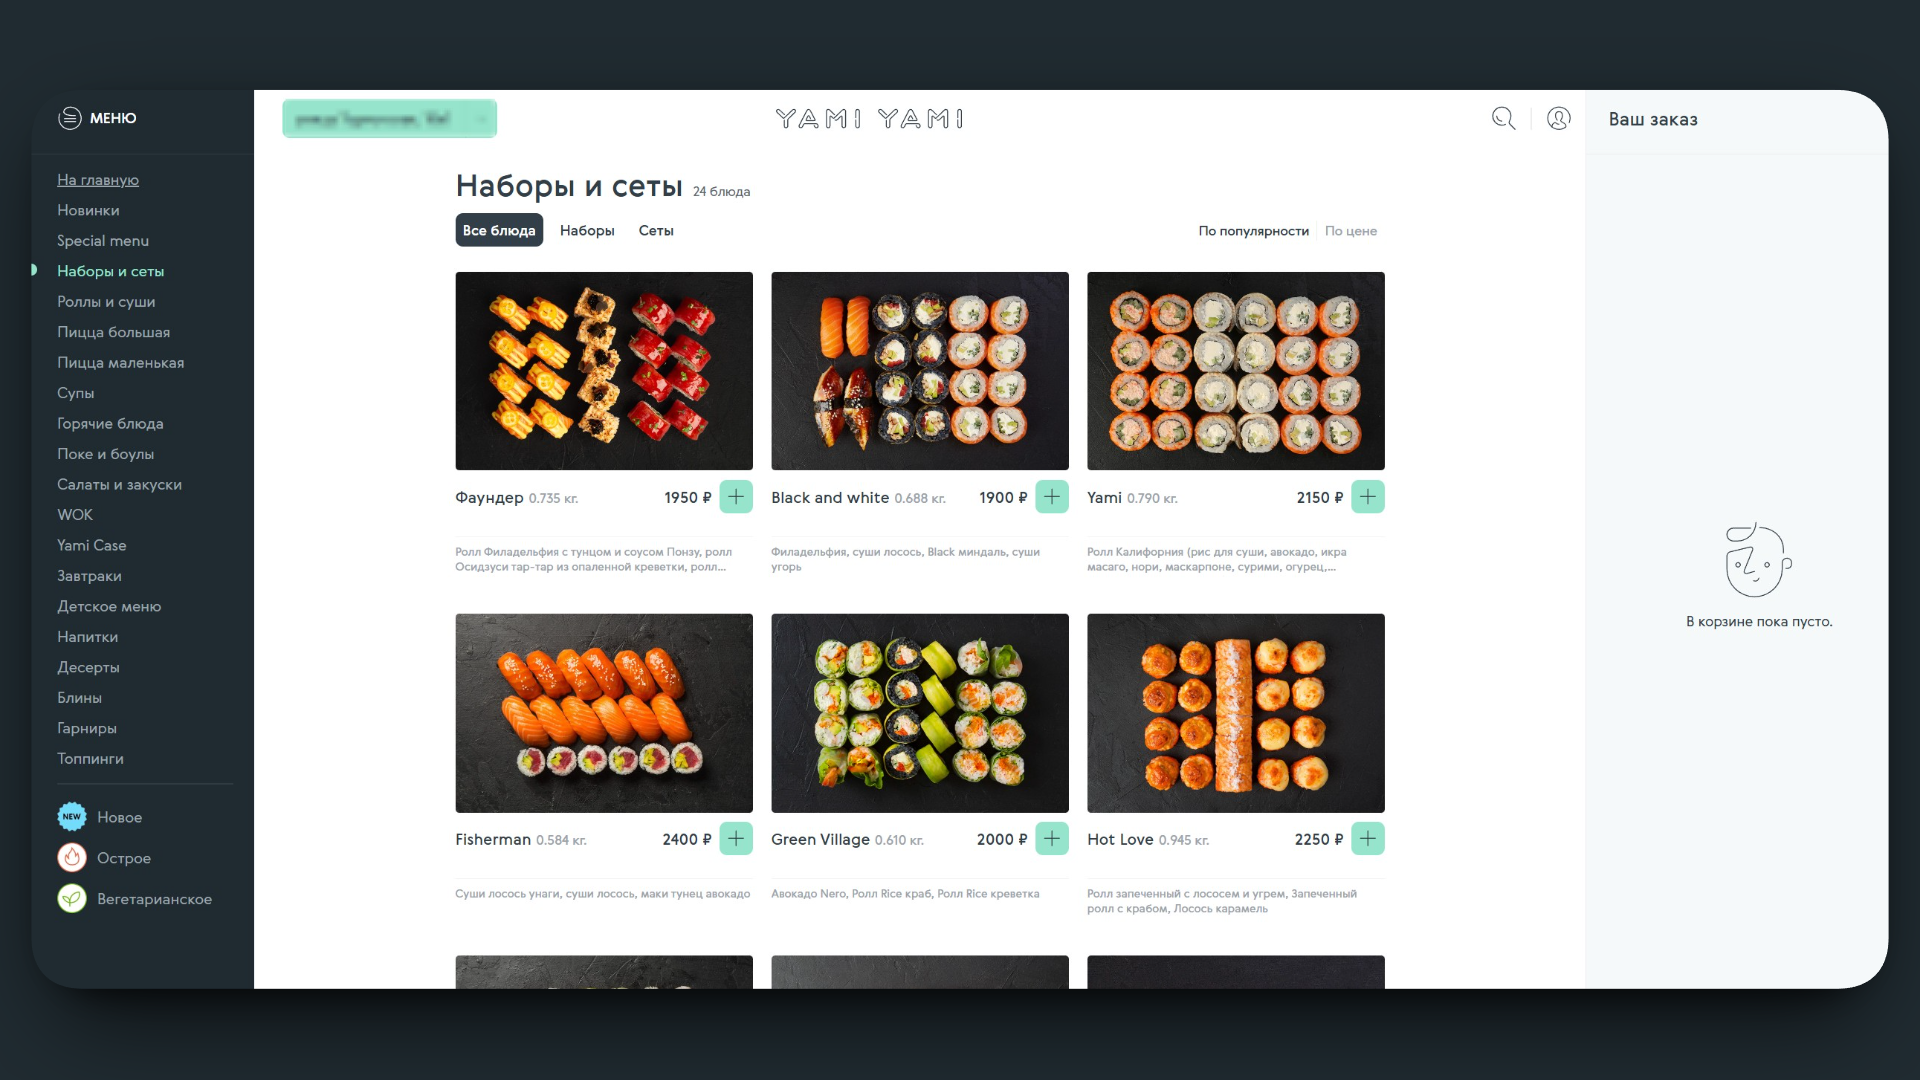The image size is (1920, 1080).
Task: Click the hamburger MENU icon
Action: pyautogui.click(x=70, y=118)
